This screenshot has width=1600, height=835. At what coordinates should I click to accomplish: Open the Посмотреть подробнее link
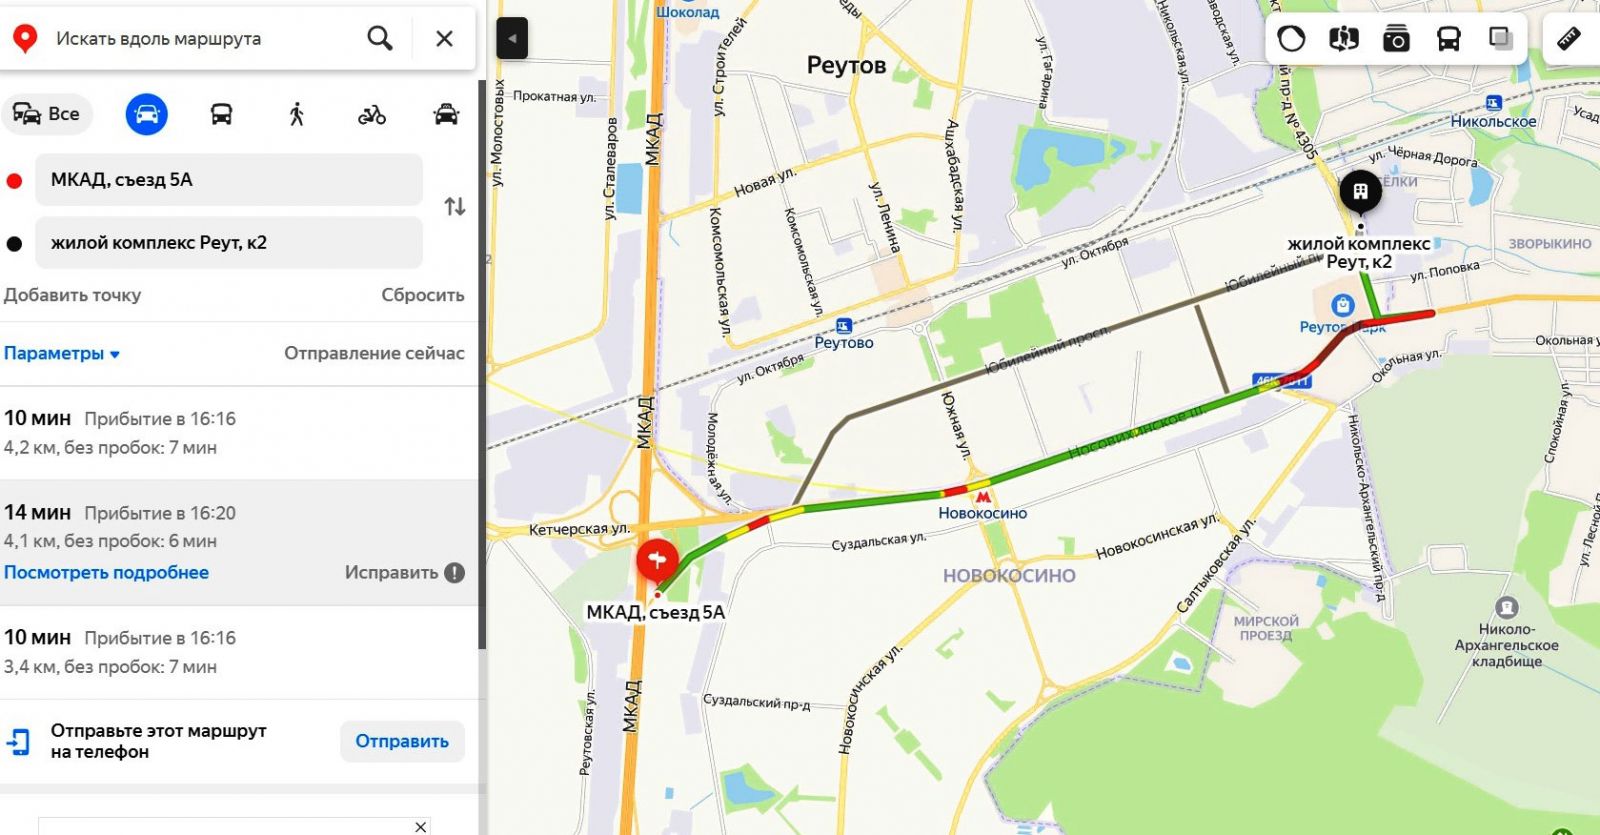point(106,572)
